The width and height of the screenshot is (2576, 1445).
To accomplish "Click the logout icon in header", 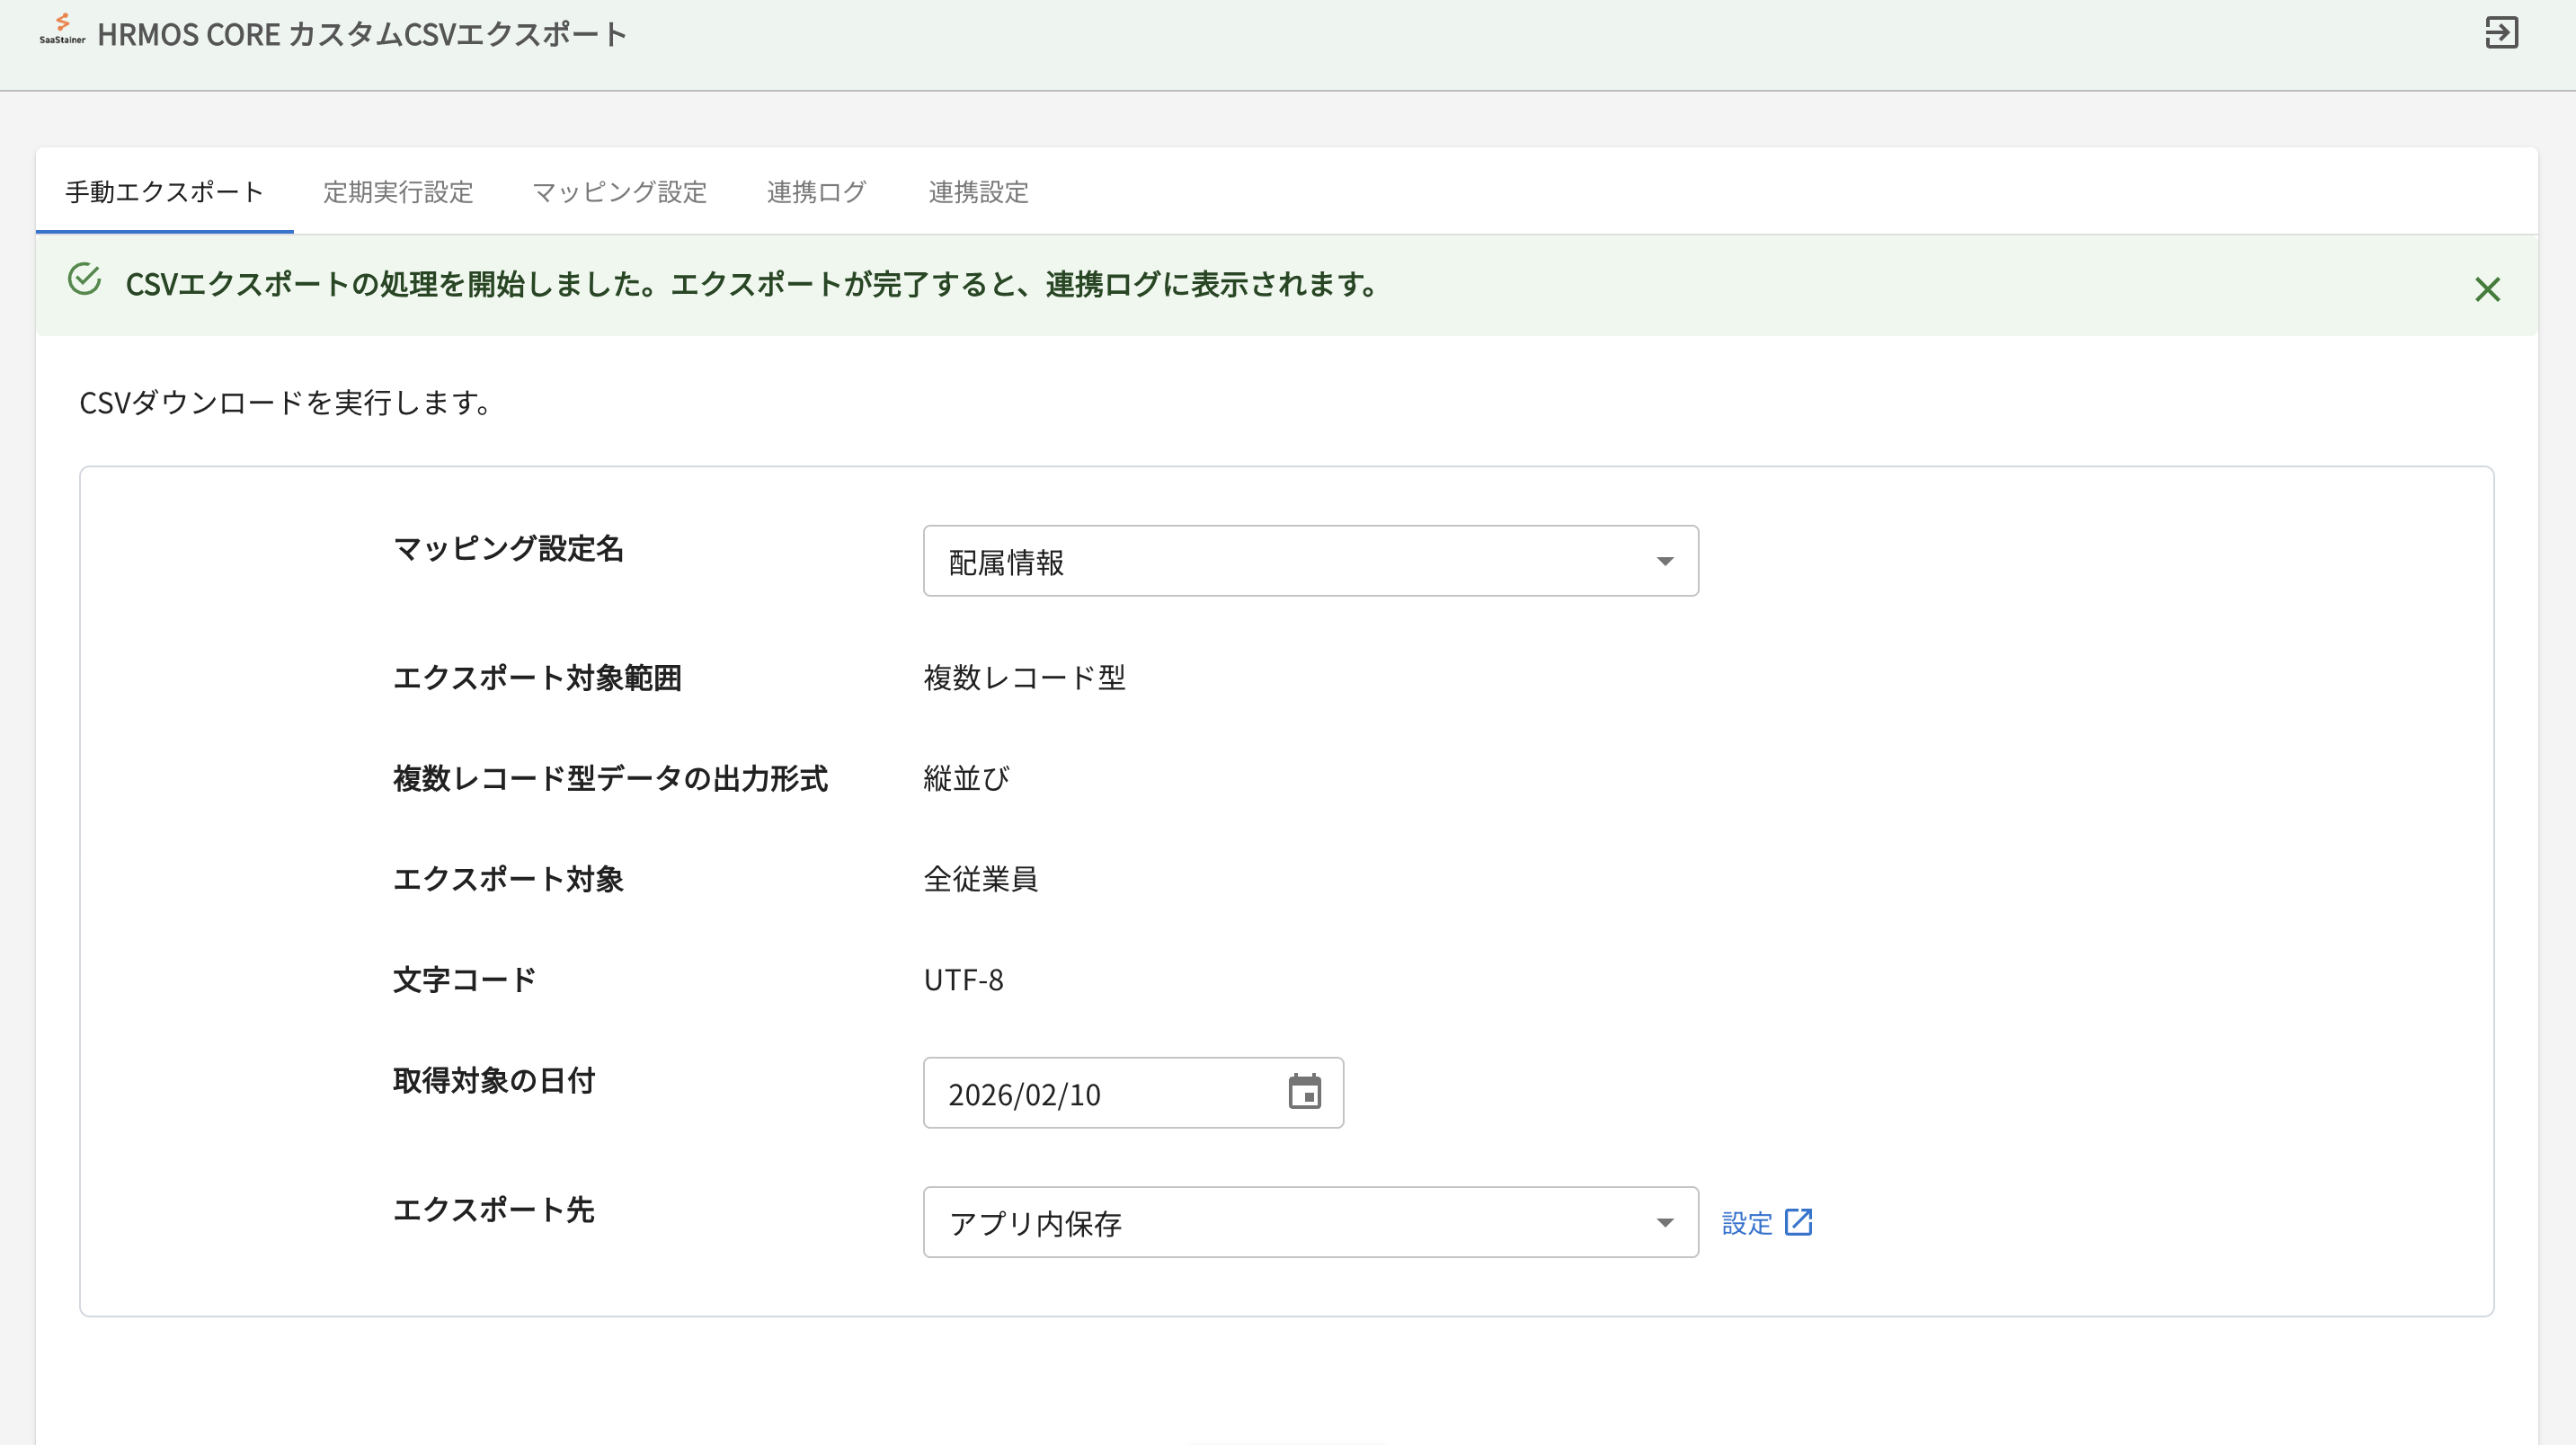I will coord(2501,33).
